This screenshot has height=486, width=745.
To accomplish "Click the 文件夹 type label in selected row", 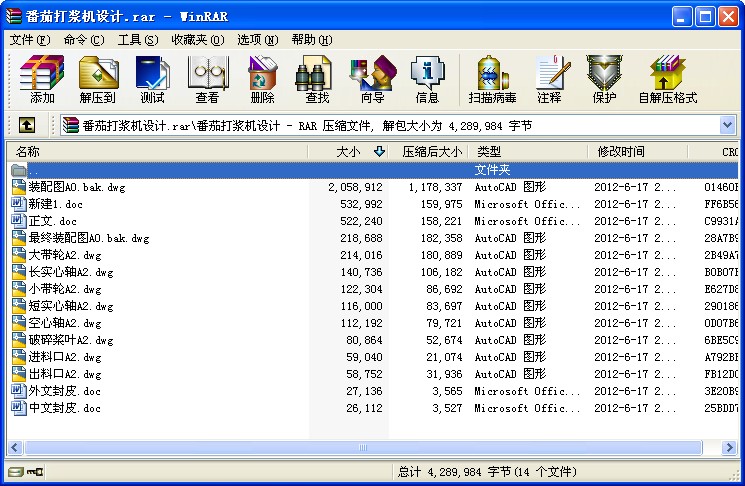I will [492, 170].
